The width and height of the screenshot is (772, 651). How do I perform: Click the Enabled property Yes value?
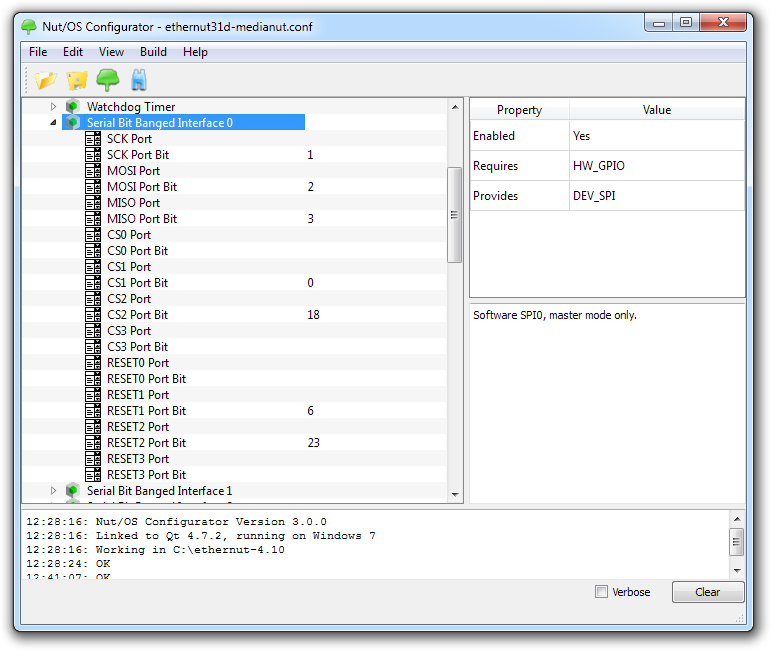tap(581, 136)
